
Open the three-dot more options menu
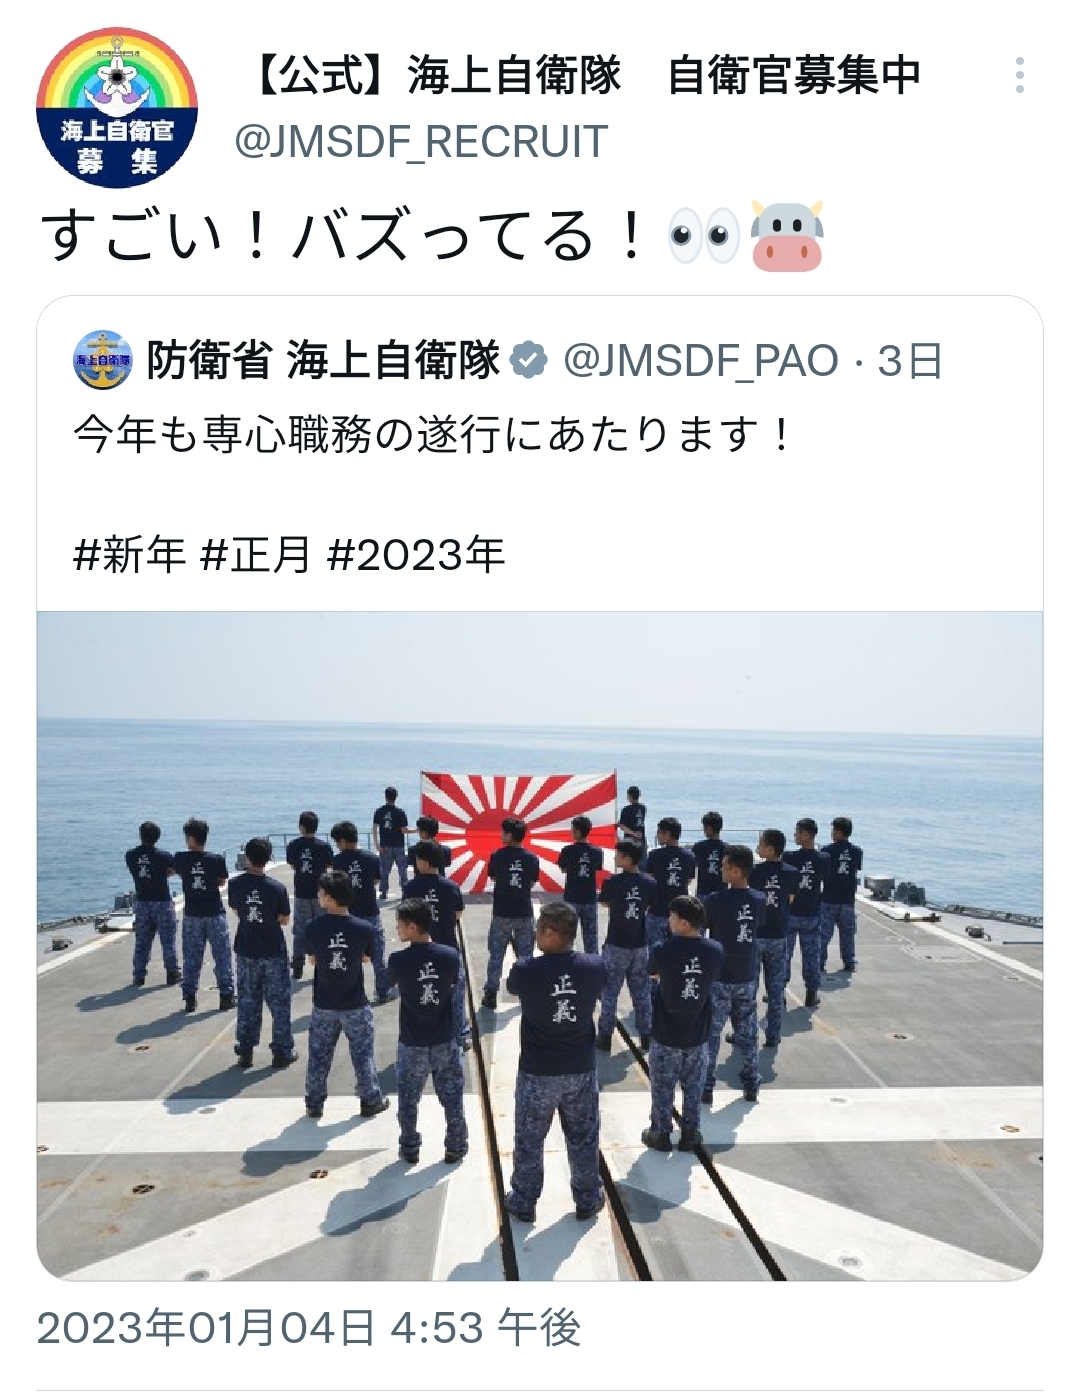[x=1019, y=76]
